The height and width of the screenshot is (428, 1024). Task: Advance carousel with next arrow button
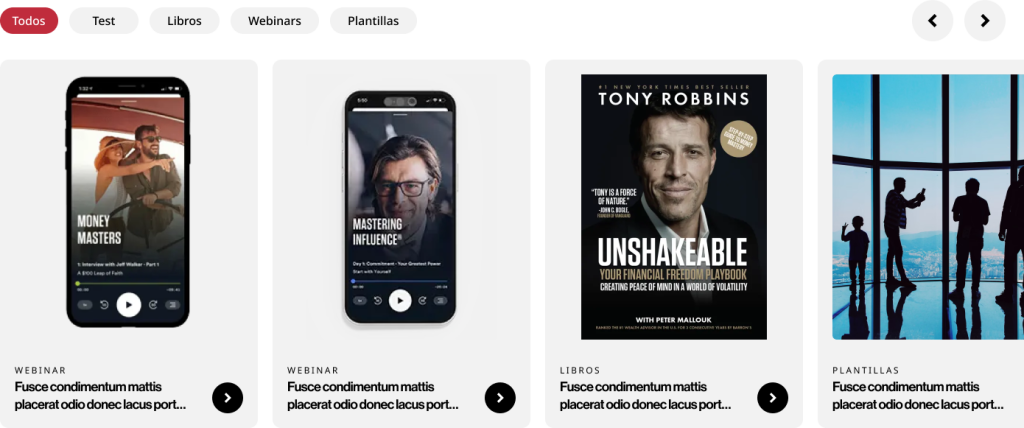(x=984, y=21)
